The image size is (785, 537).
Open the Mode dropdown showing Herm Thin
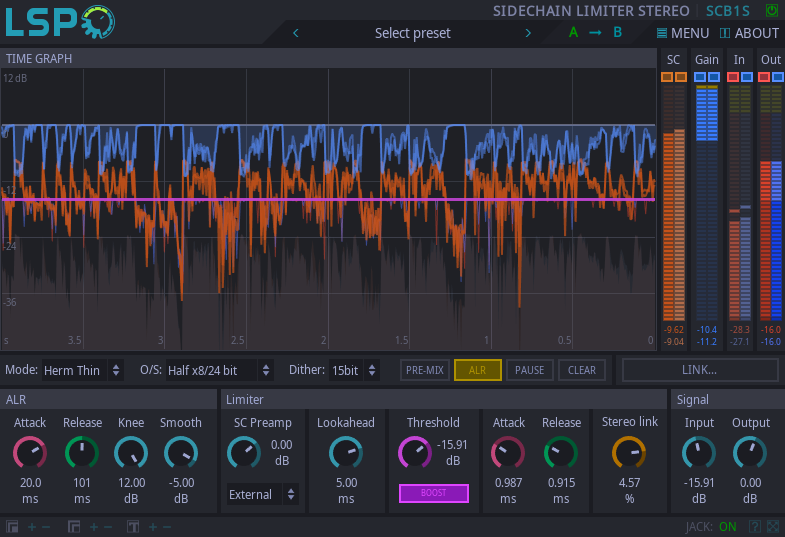click(83, 370)
